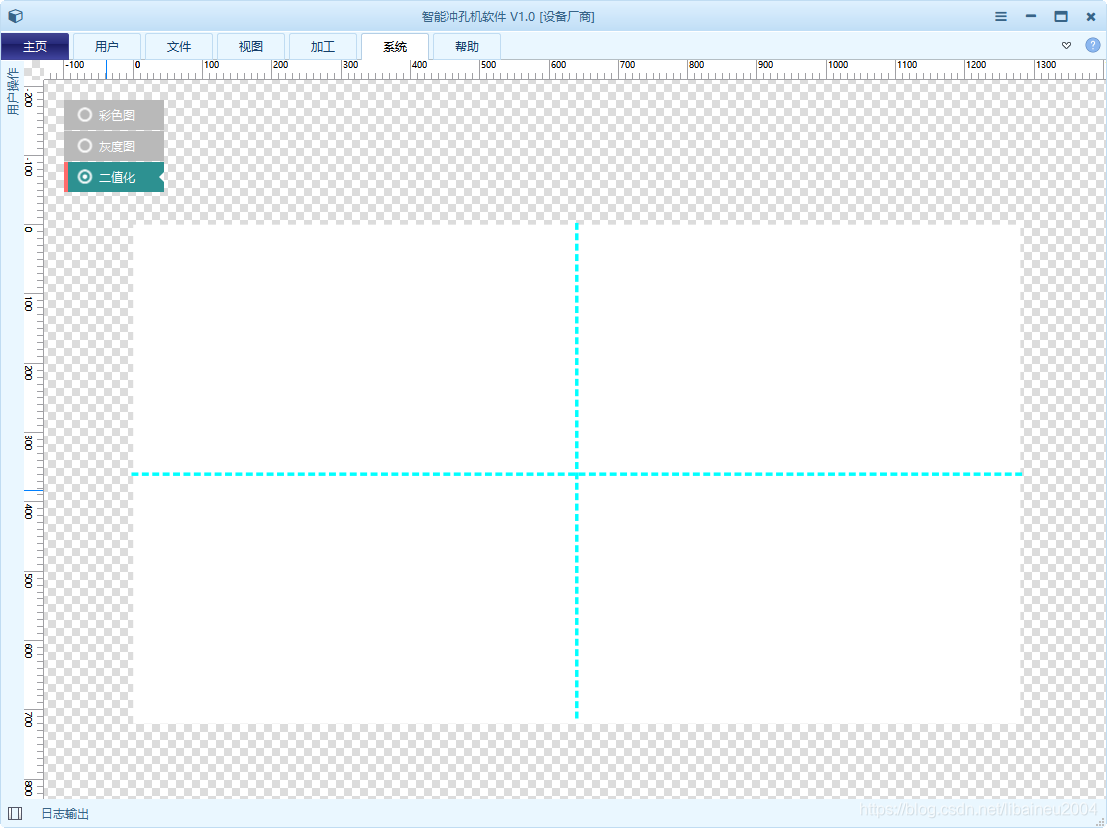Select the 彩色图 radio option

pos(114,115)
